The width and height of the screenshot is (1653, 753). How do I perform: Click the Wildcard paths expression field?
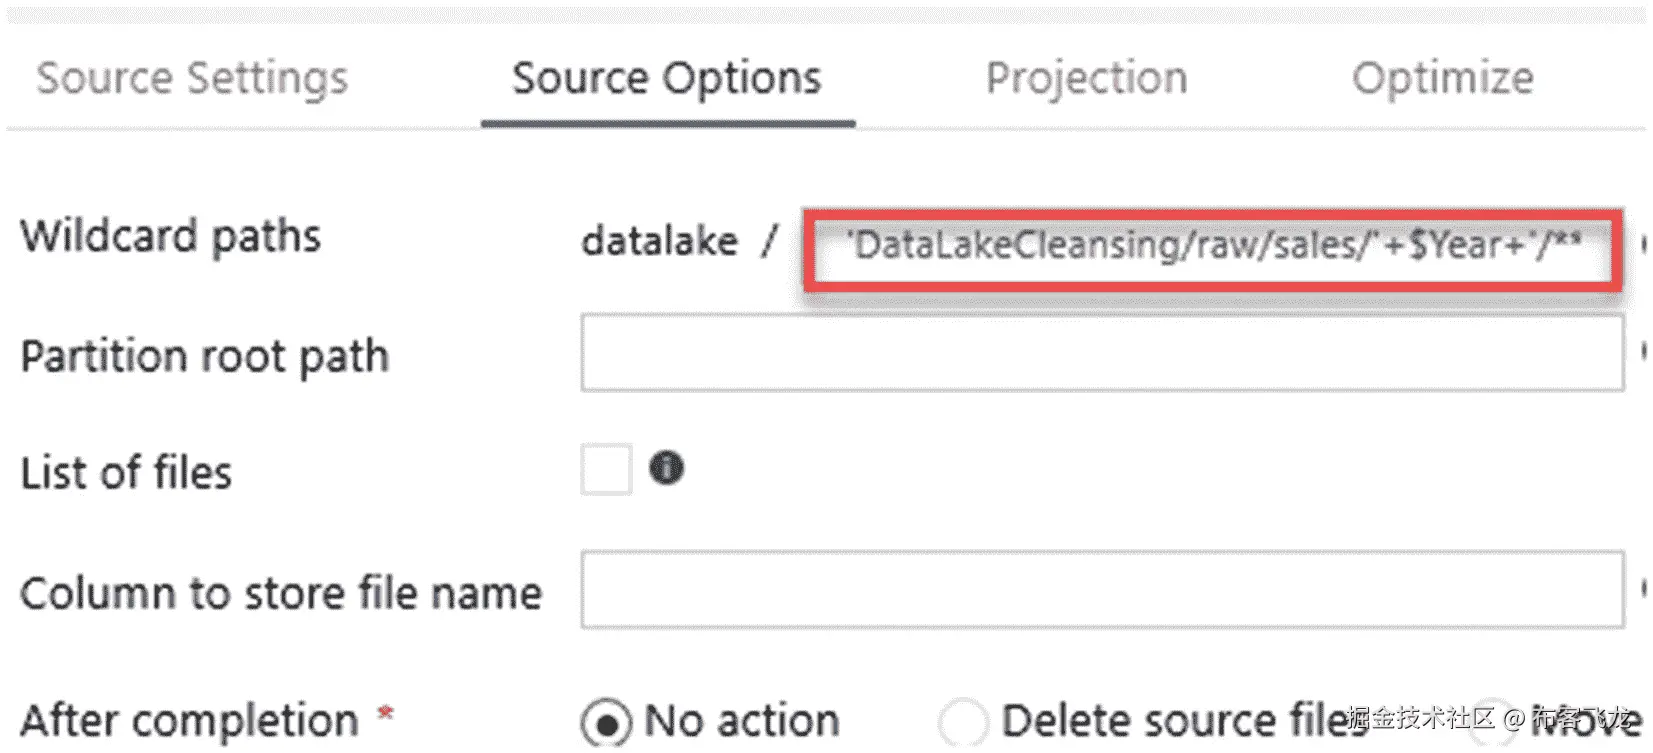[x=1212, y=246]
